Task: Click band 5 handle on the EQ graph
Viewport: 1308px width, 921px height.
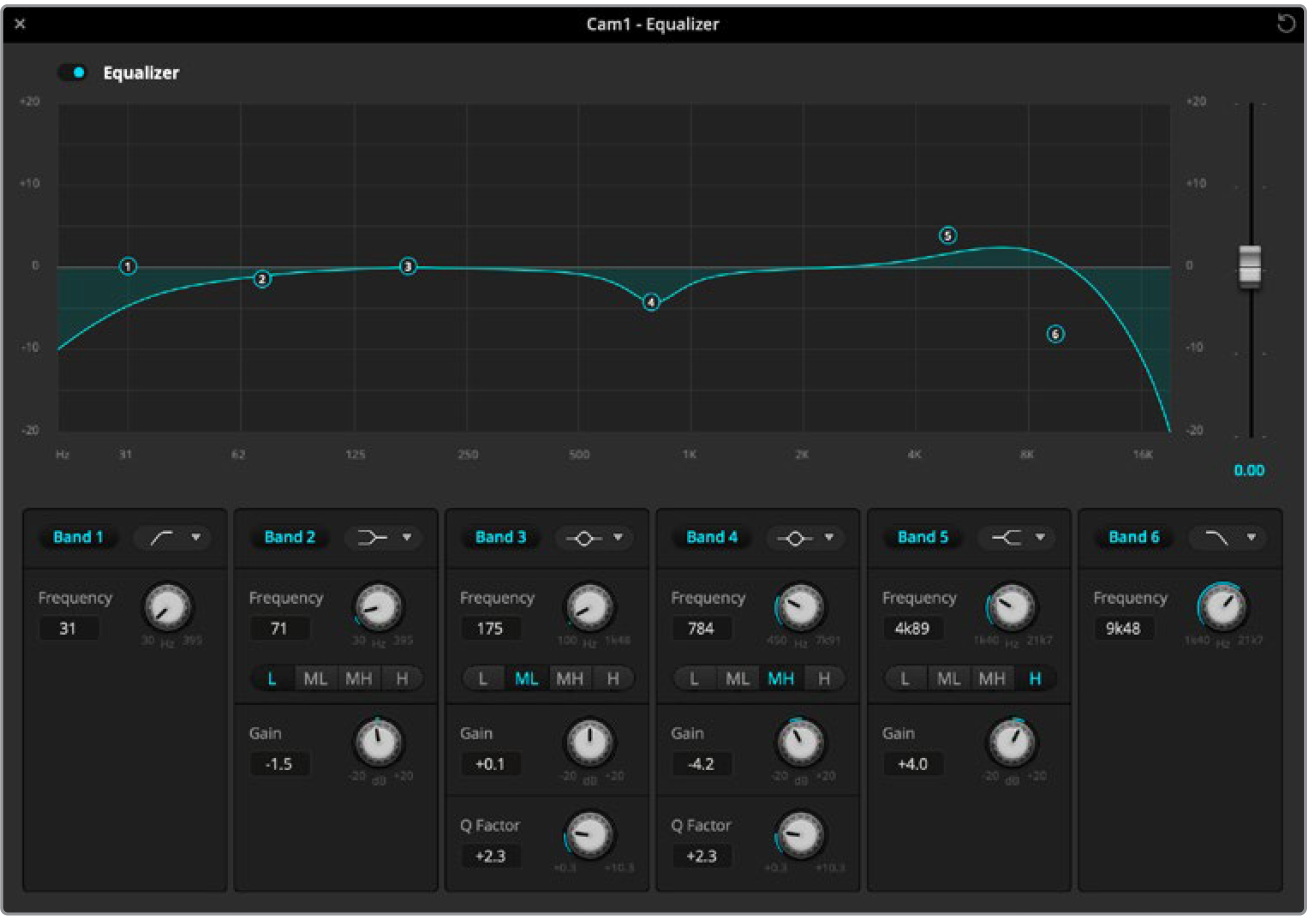Action: click(948, 236)
